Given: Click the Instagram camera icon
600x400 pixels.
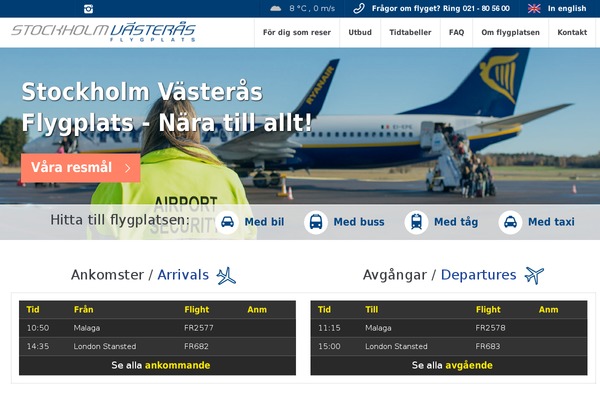Looking at the screenshot, I should tap(88, 8).
